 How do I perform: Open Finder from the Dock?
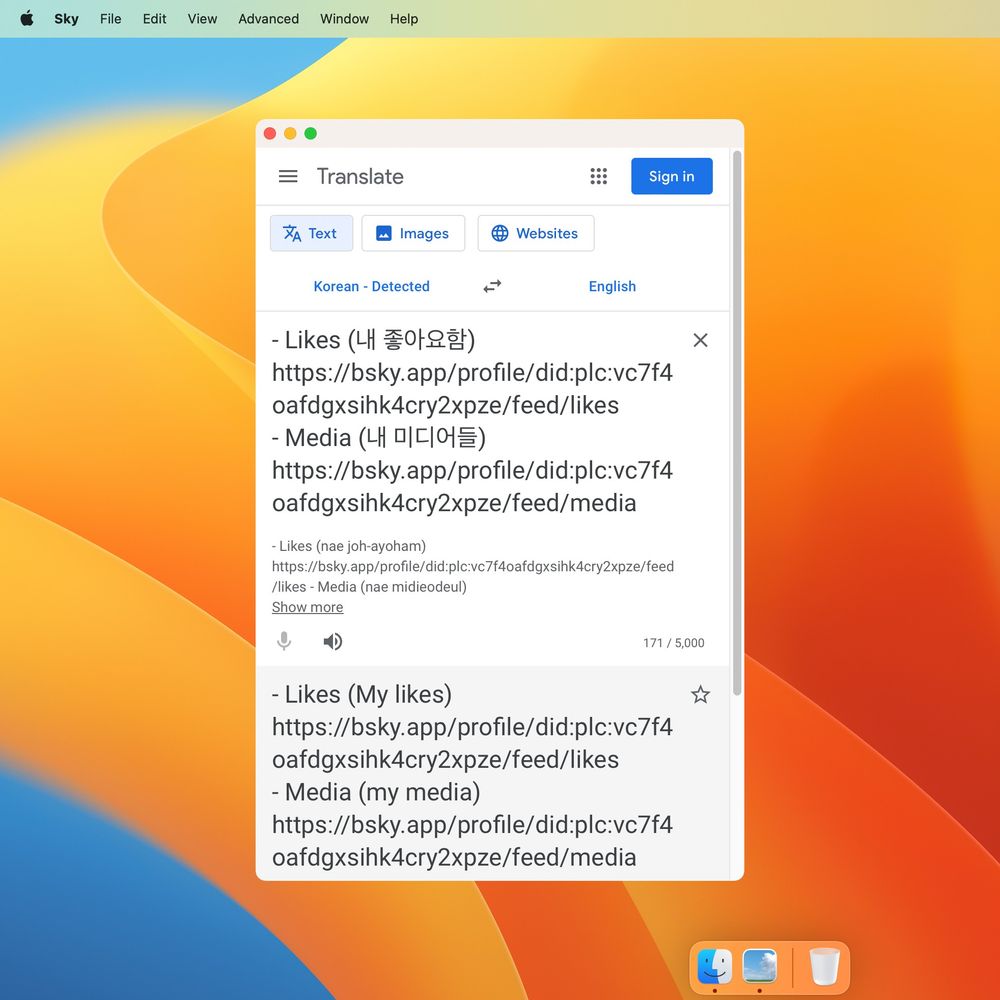pyautogui.click(x=714, y=966)
